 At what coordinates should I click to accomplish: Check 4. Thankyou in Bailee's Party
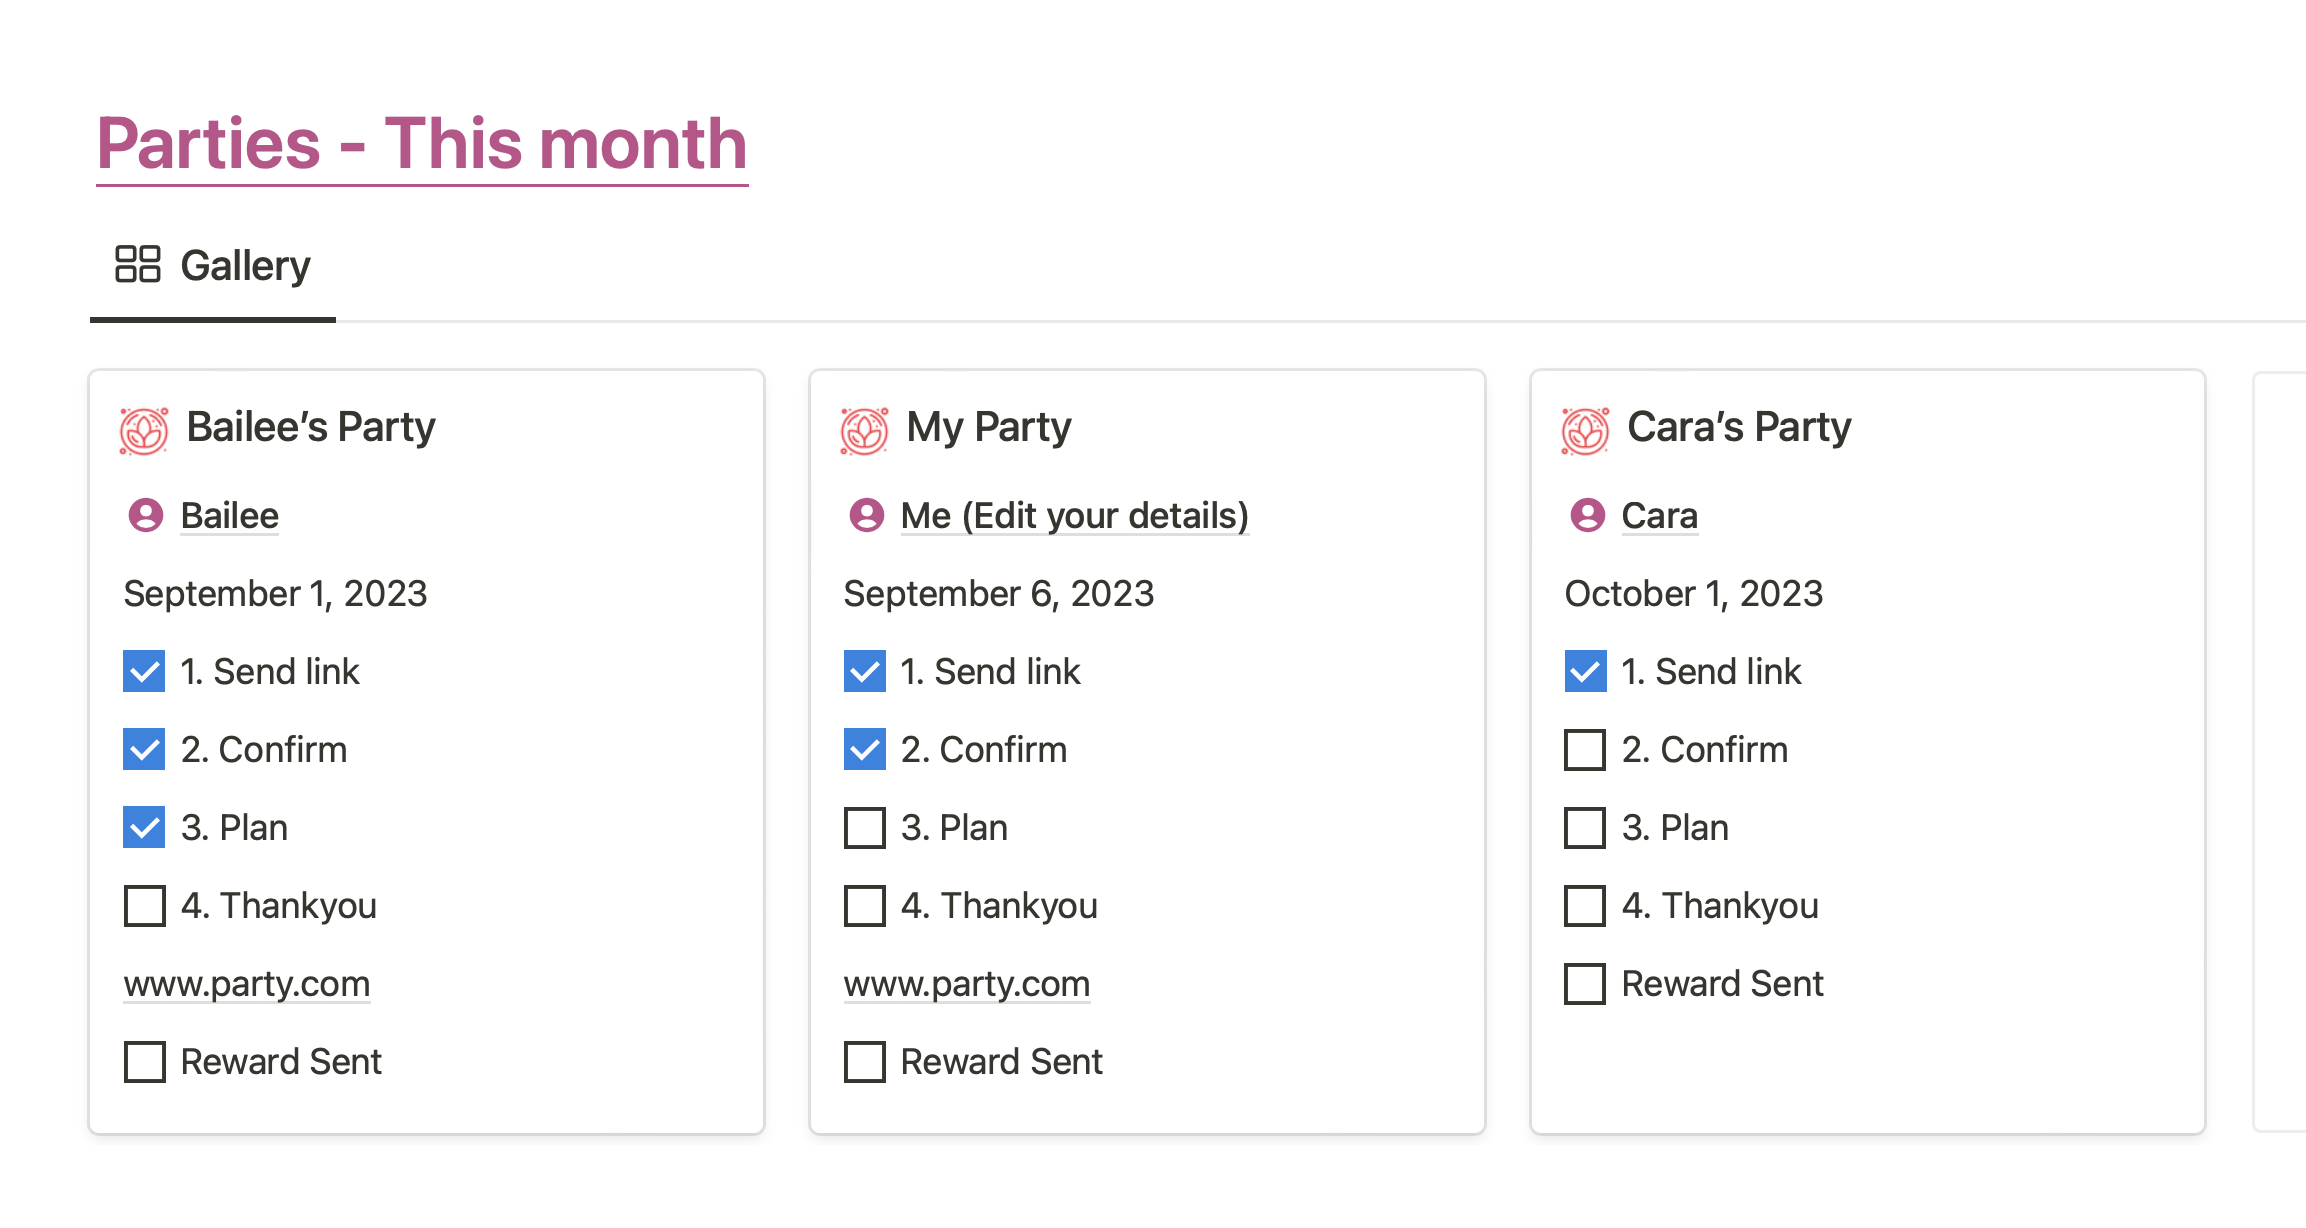pyautogui.click(x=145, y=906)
